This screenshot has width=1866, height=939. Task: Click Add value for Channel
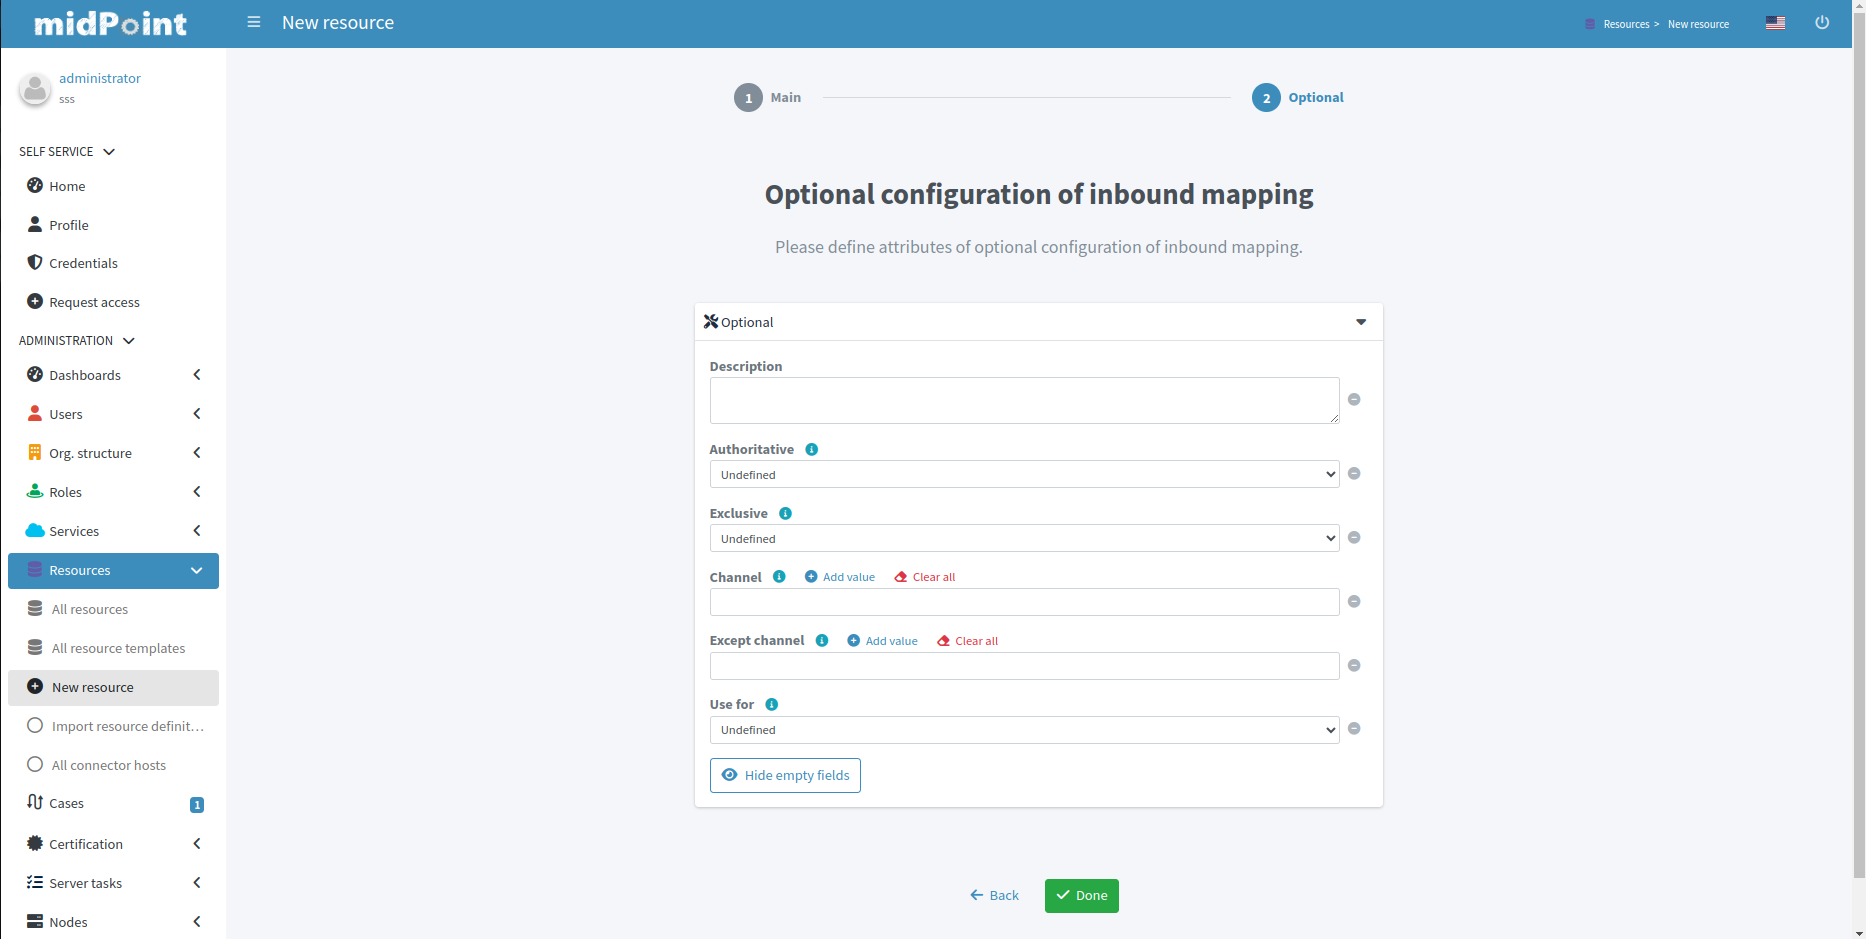(840, 578)
